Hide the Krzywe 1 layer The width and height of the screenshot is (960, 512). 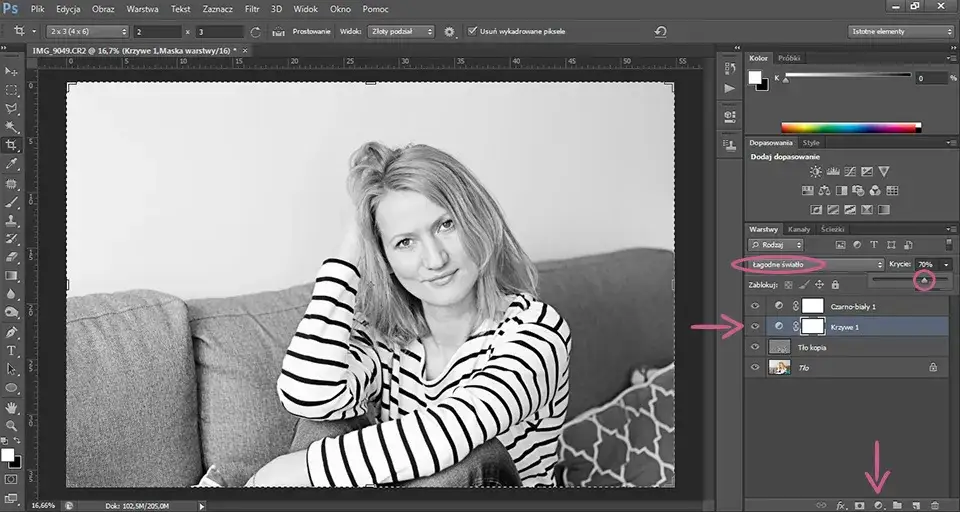click(755, 326)
